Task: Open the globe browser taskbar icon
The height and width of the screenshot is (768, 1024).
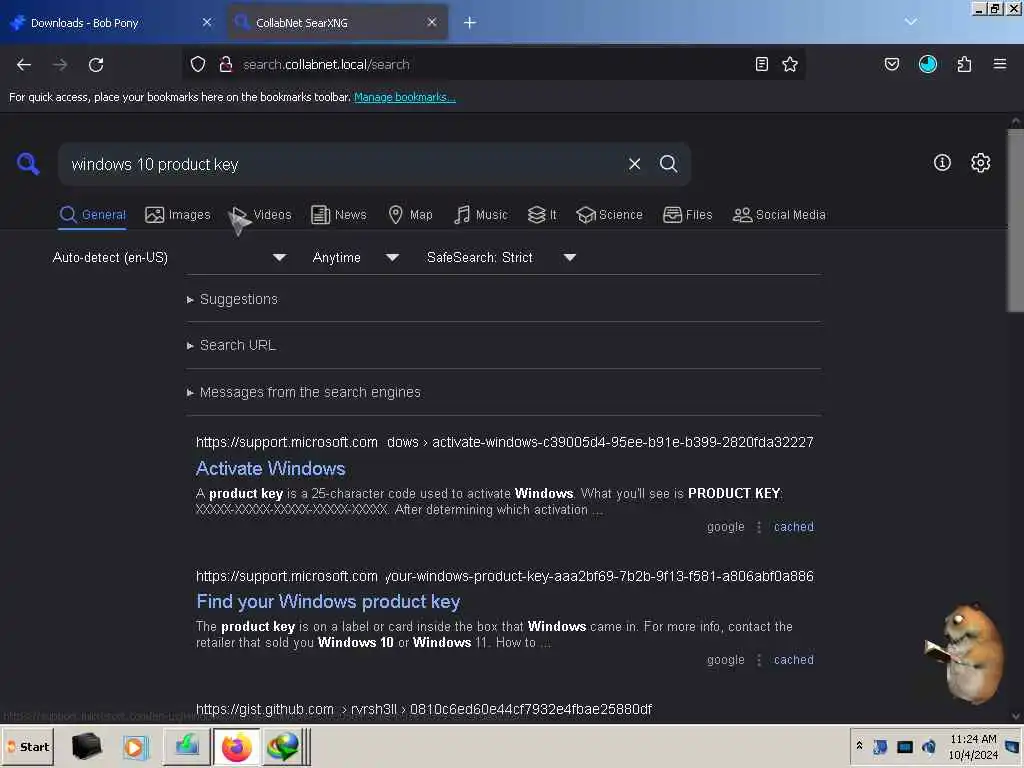Action: [281, 746]
